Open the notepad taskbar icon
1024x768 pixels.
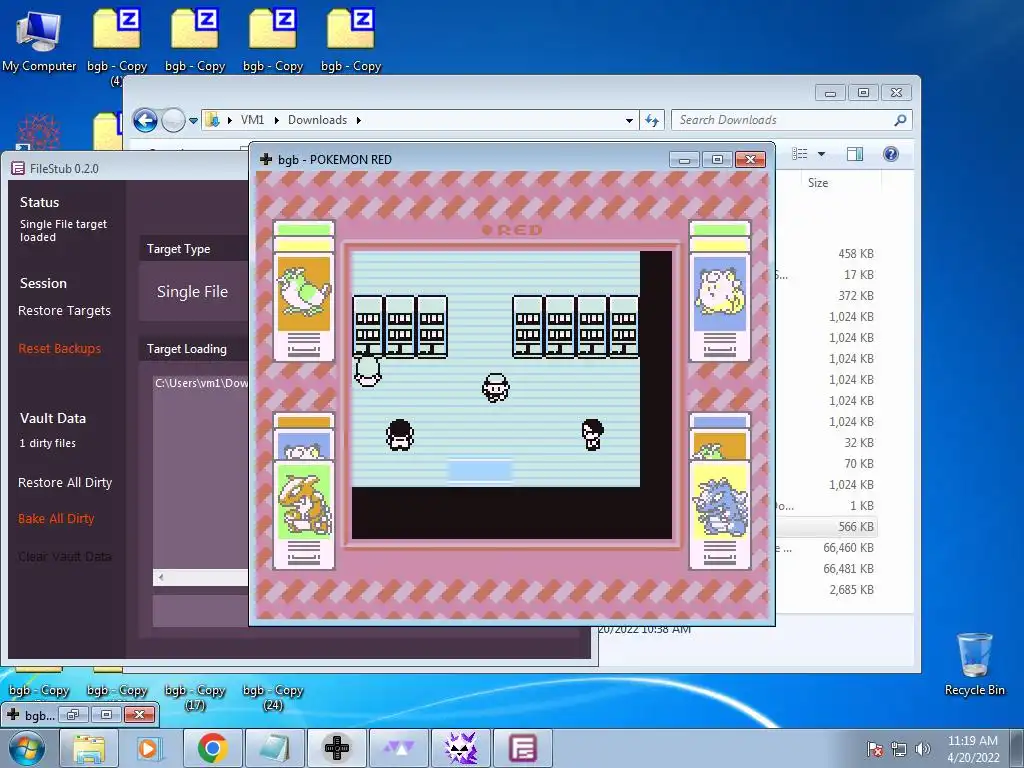coord(274,748)
